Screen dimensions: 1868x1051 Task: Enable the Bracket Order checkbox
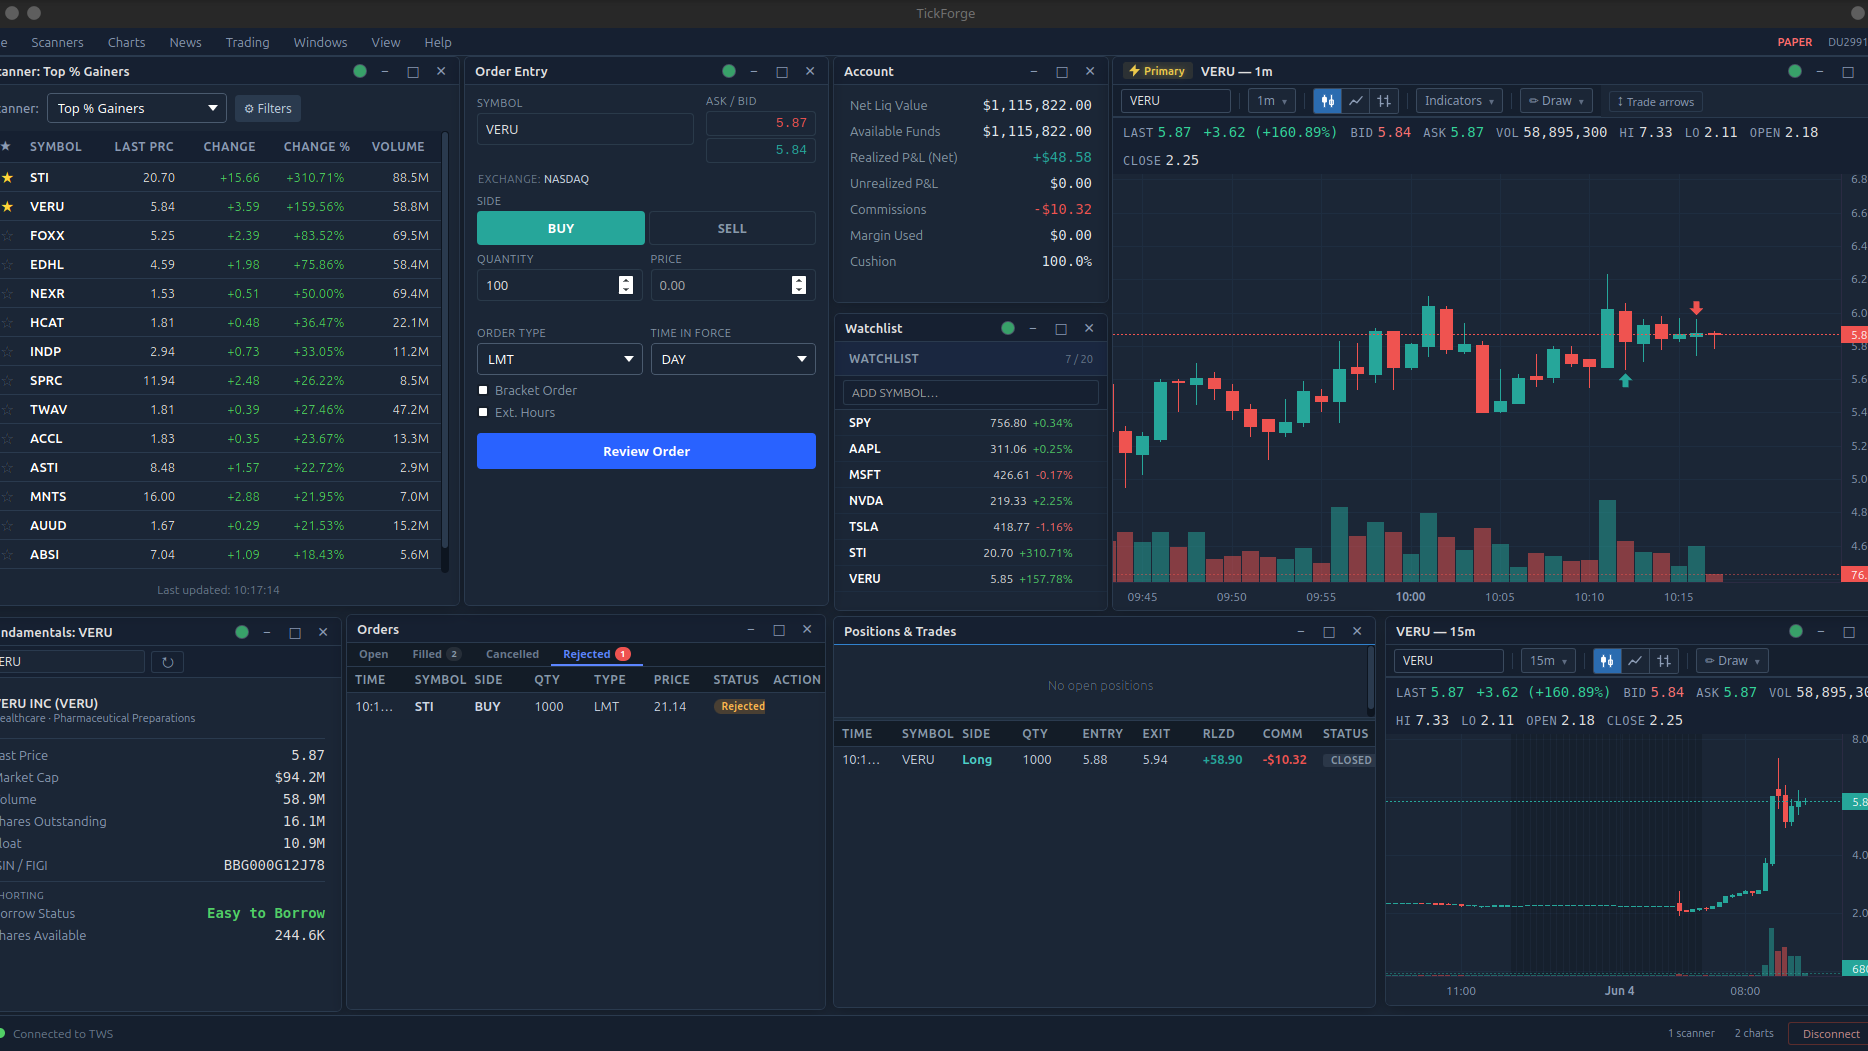(483, 390)
